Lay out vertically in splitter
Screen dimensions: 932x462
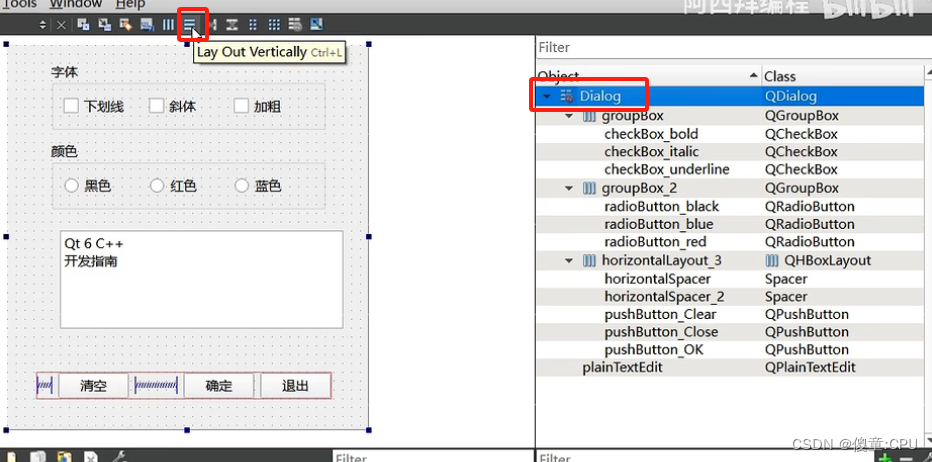232,24
